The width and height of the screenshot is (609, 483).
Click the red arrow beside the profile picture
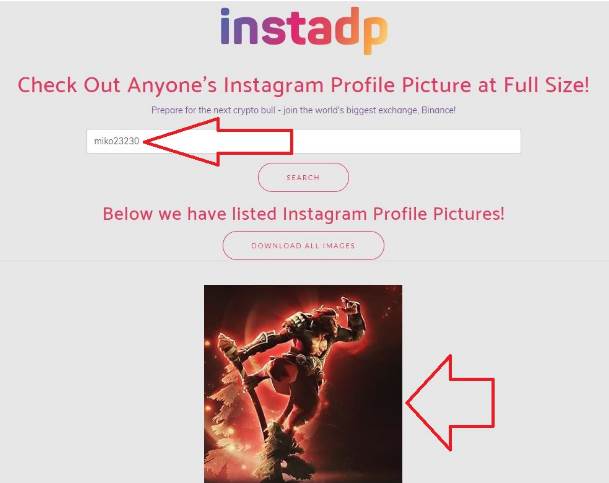(451, 403)
